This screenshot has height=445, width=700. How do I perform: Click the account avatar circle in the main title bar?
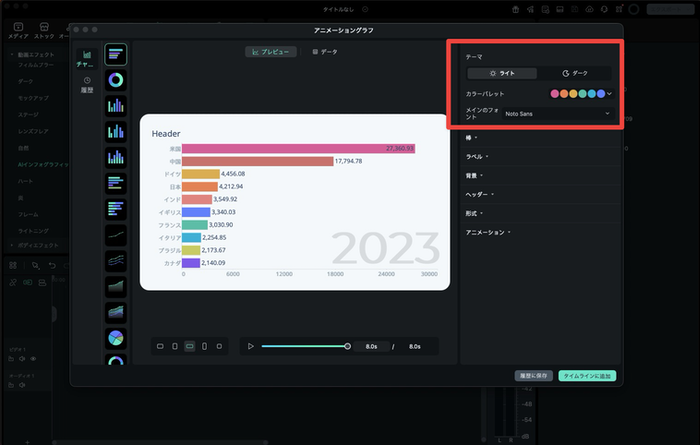pos(633,9)
